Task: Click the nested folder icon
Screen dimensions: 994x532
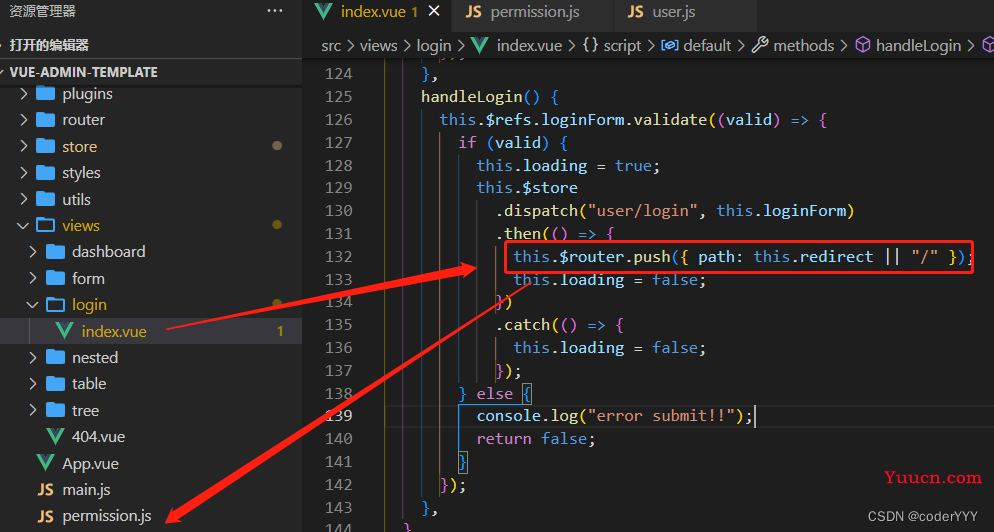Action: [55, 358]
